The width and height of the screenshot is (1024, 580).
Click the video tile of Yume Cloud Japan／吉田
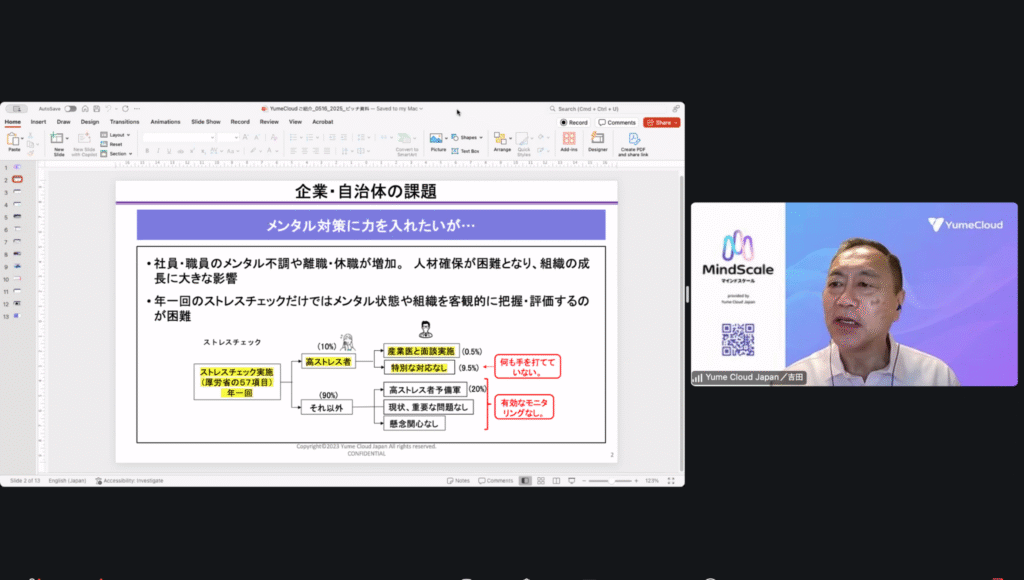click(854, 294)
